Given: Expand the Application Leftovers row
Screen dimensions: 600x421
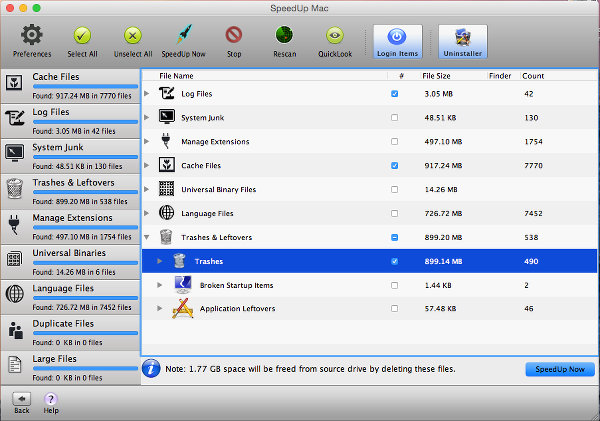Looking at the screenshot, I should pyautogui.click(x=160, y=308).
